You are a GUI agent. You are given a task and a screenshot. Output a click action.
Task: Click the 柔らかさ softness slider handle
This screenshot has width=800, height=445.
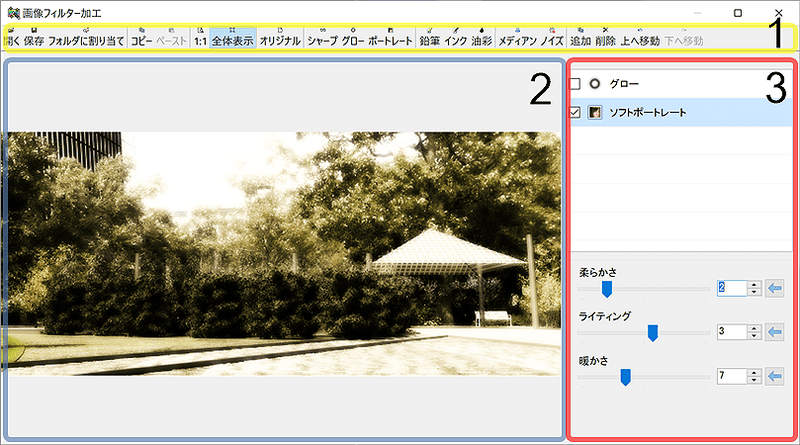click(607, 289)
